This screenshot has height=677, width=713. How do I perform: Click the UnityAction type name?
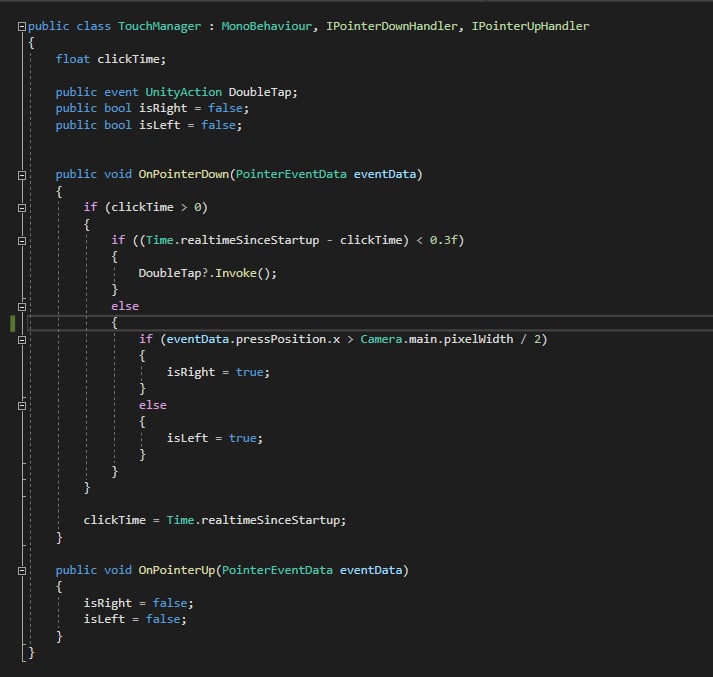[184, 92]
